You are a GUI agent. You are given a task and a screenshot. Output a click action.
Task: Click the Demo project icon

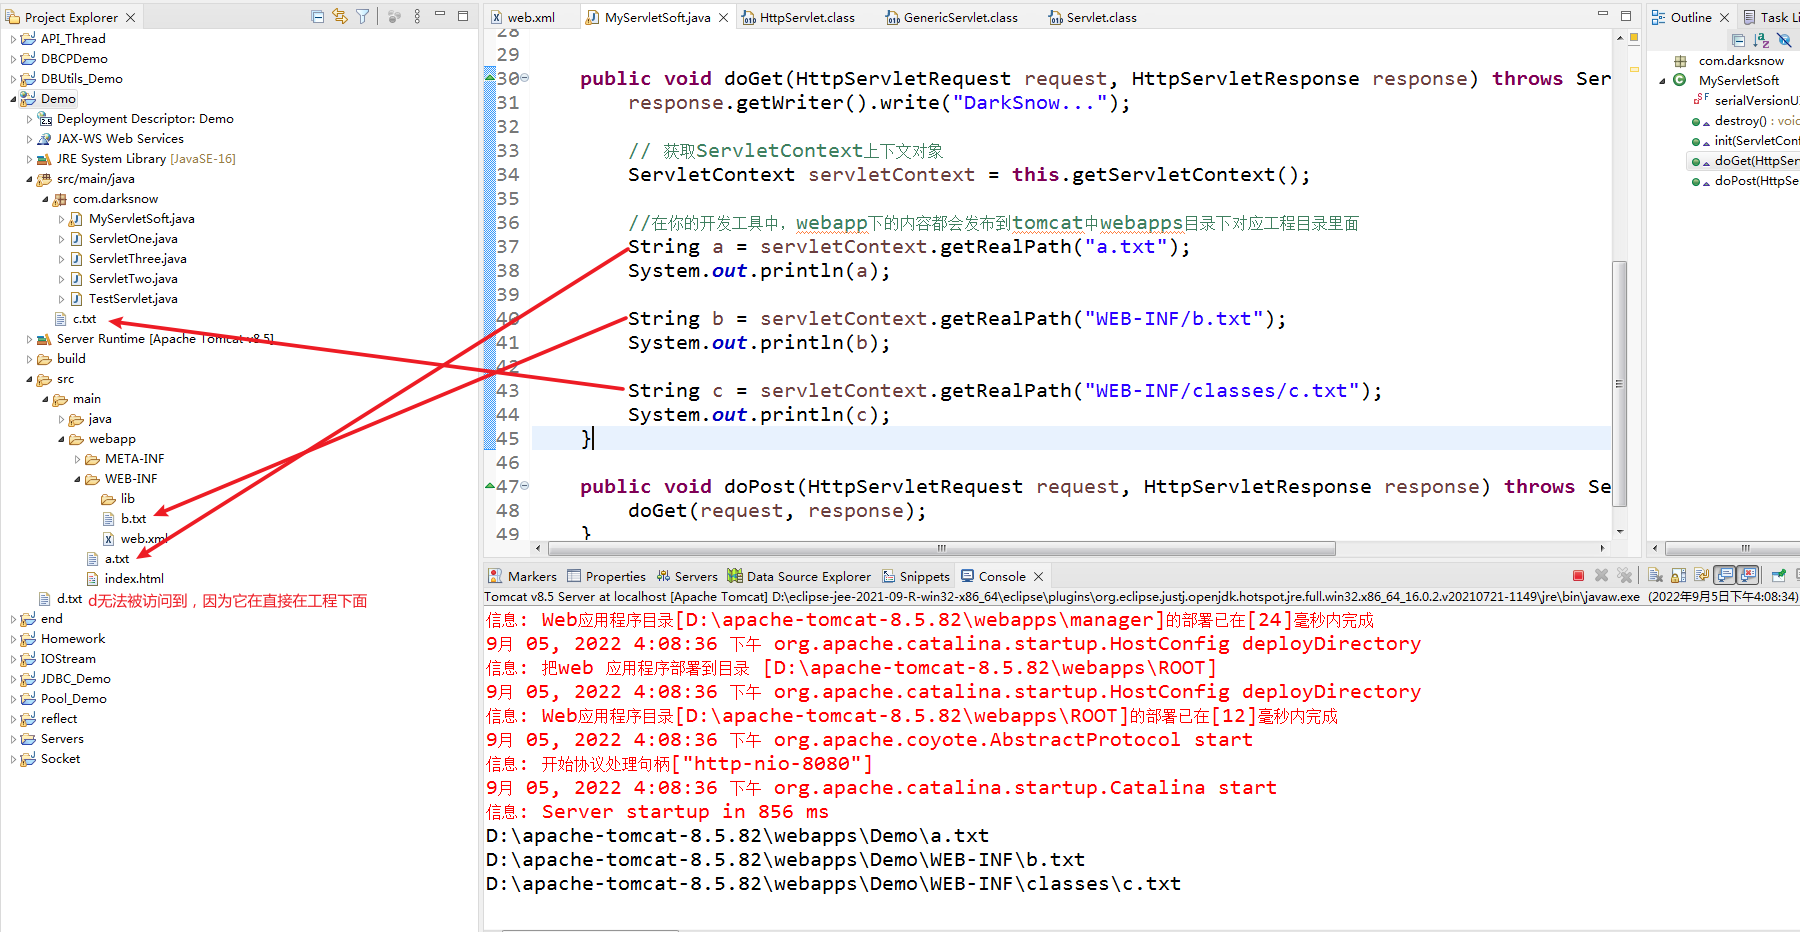click(28, 99)
